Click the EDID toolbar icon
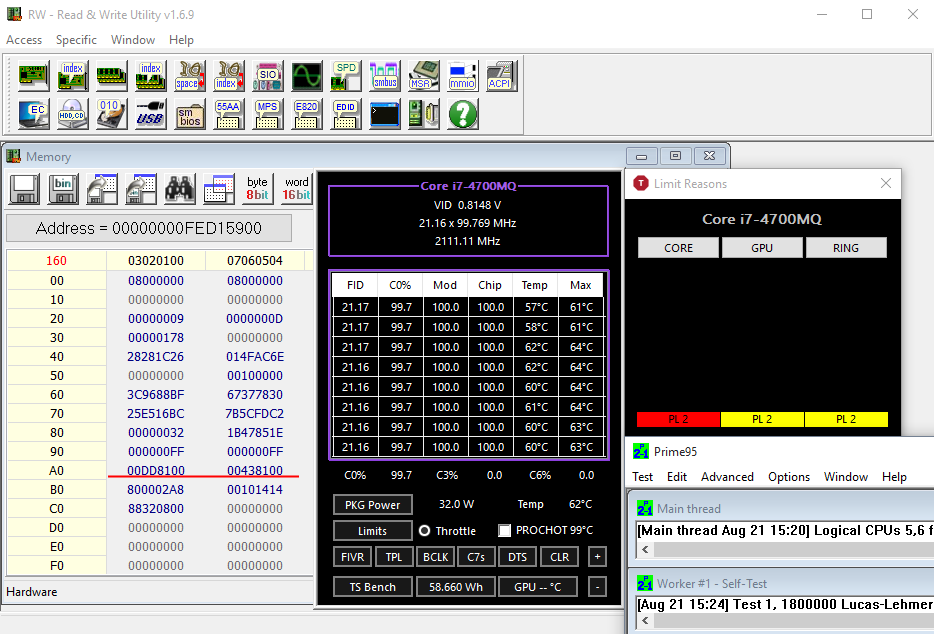The height and width of the screenshot is (634, 934). (x=345, y=113)
